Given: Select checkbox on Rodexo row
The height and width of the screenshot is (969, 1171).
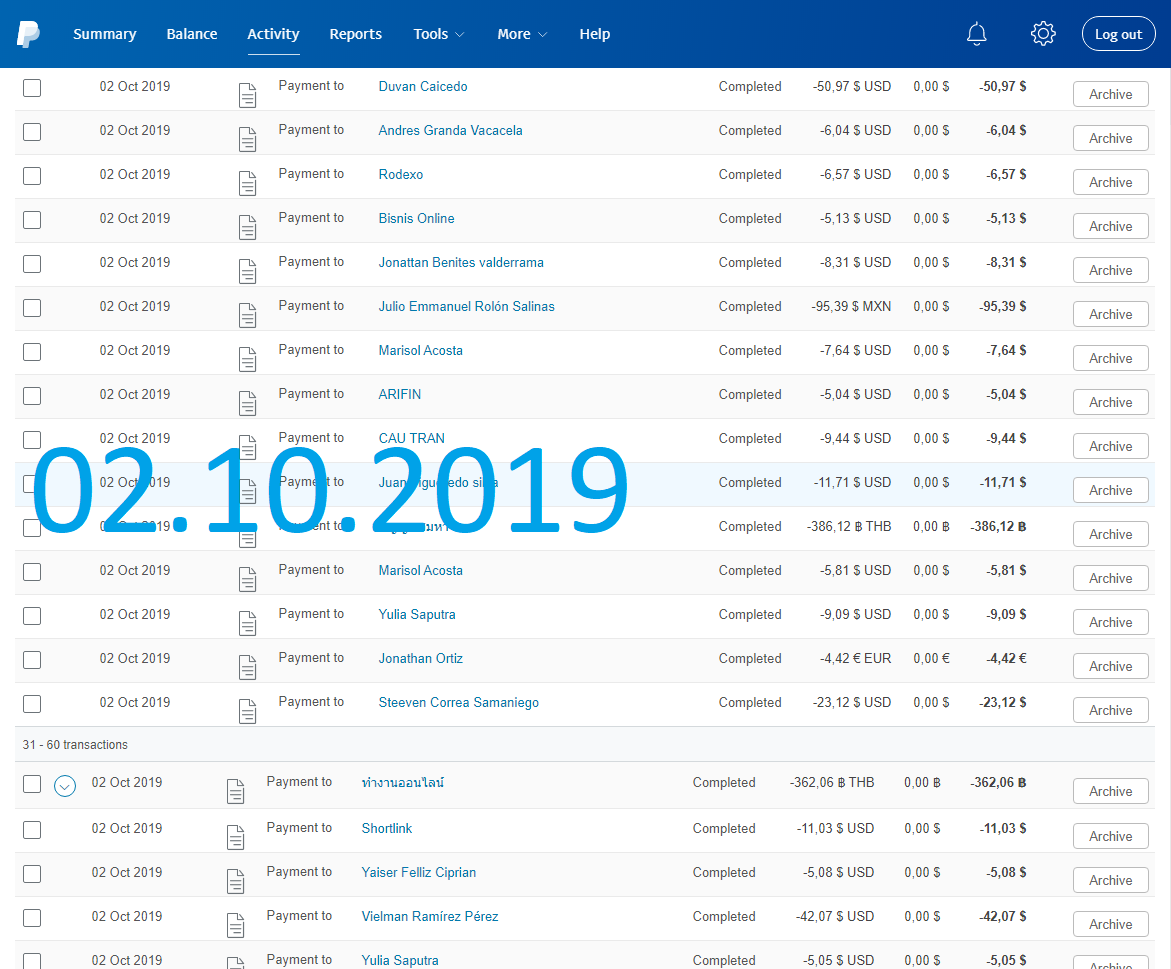Looking at the screenshot, I should pos(31,176).
